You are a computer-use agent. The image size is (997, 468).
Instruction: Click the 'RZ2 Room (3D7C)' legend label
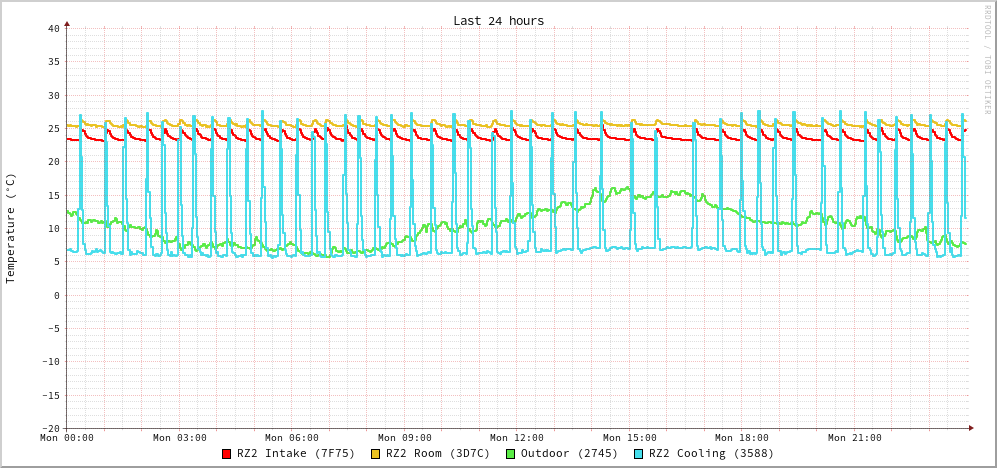coord(438,454)
